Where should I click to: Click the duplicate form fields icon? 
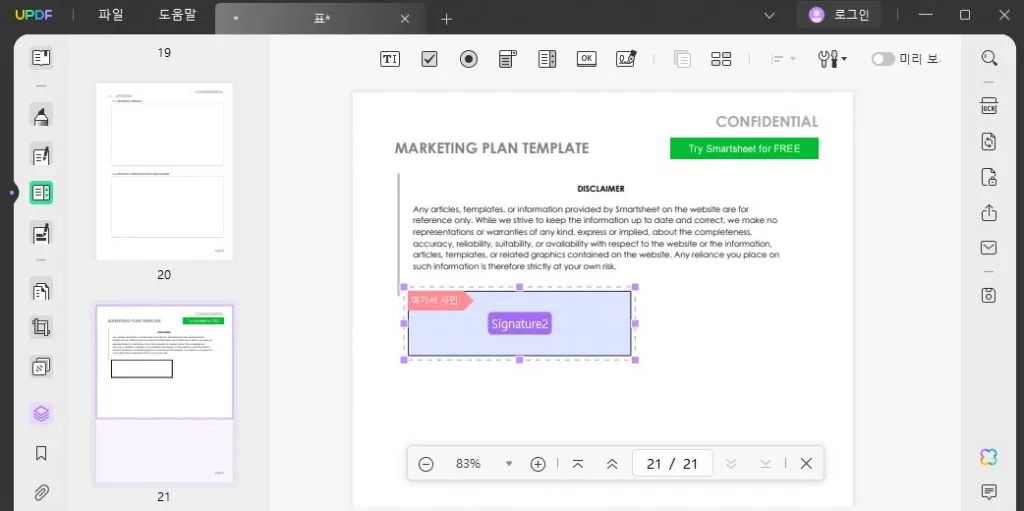click(x=682, y=59)
